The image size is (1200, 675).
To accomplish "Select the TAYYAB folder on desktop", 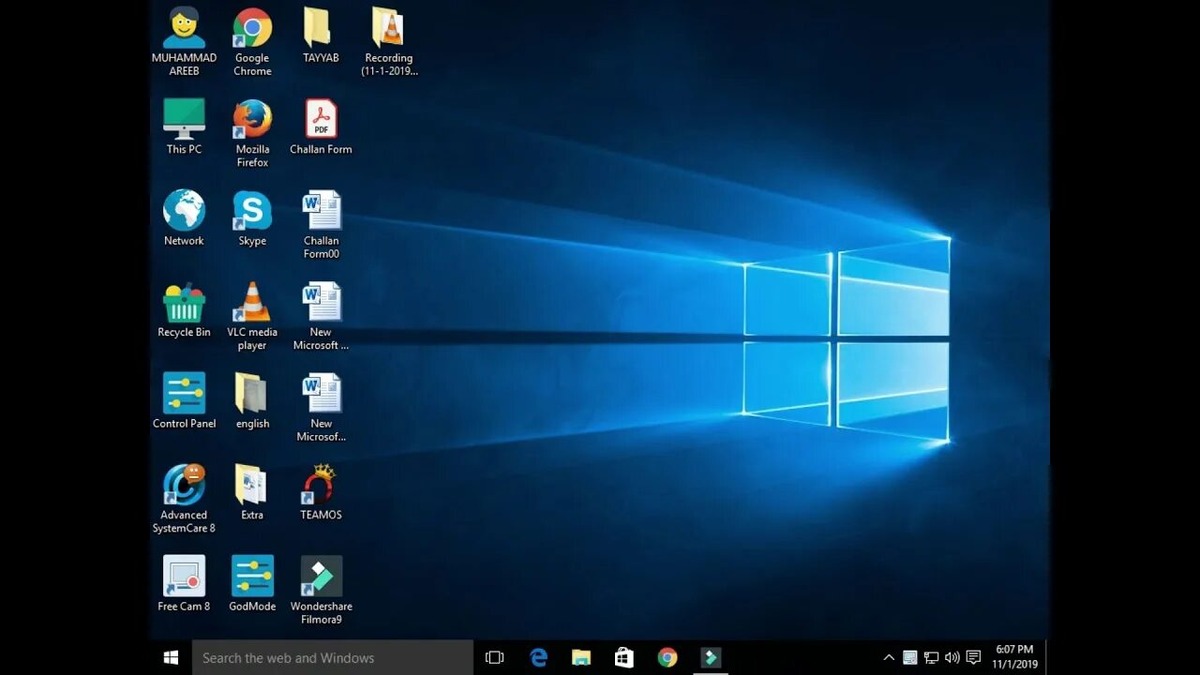I will pos(320,35).
